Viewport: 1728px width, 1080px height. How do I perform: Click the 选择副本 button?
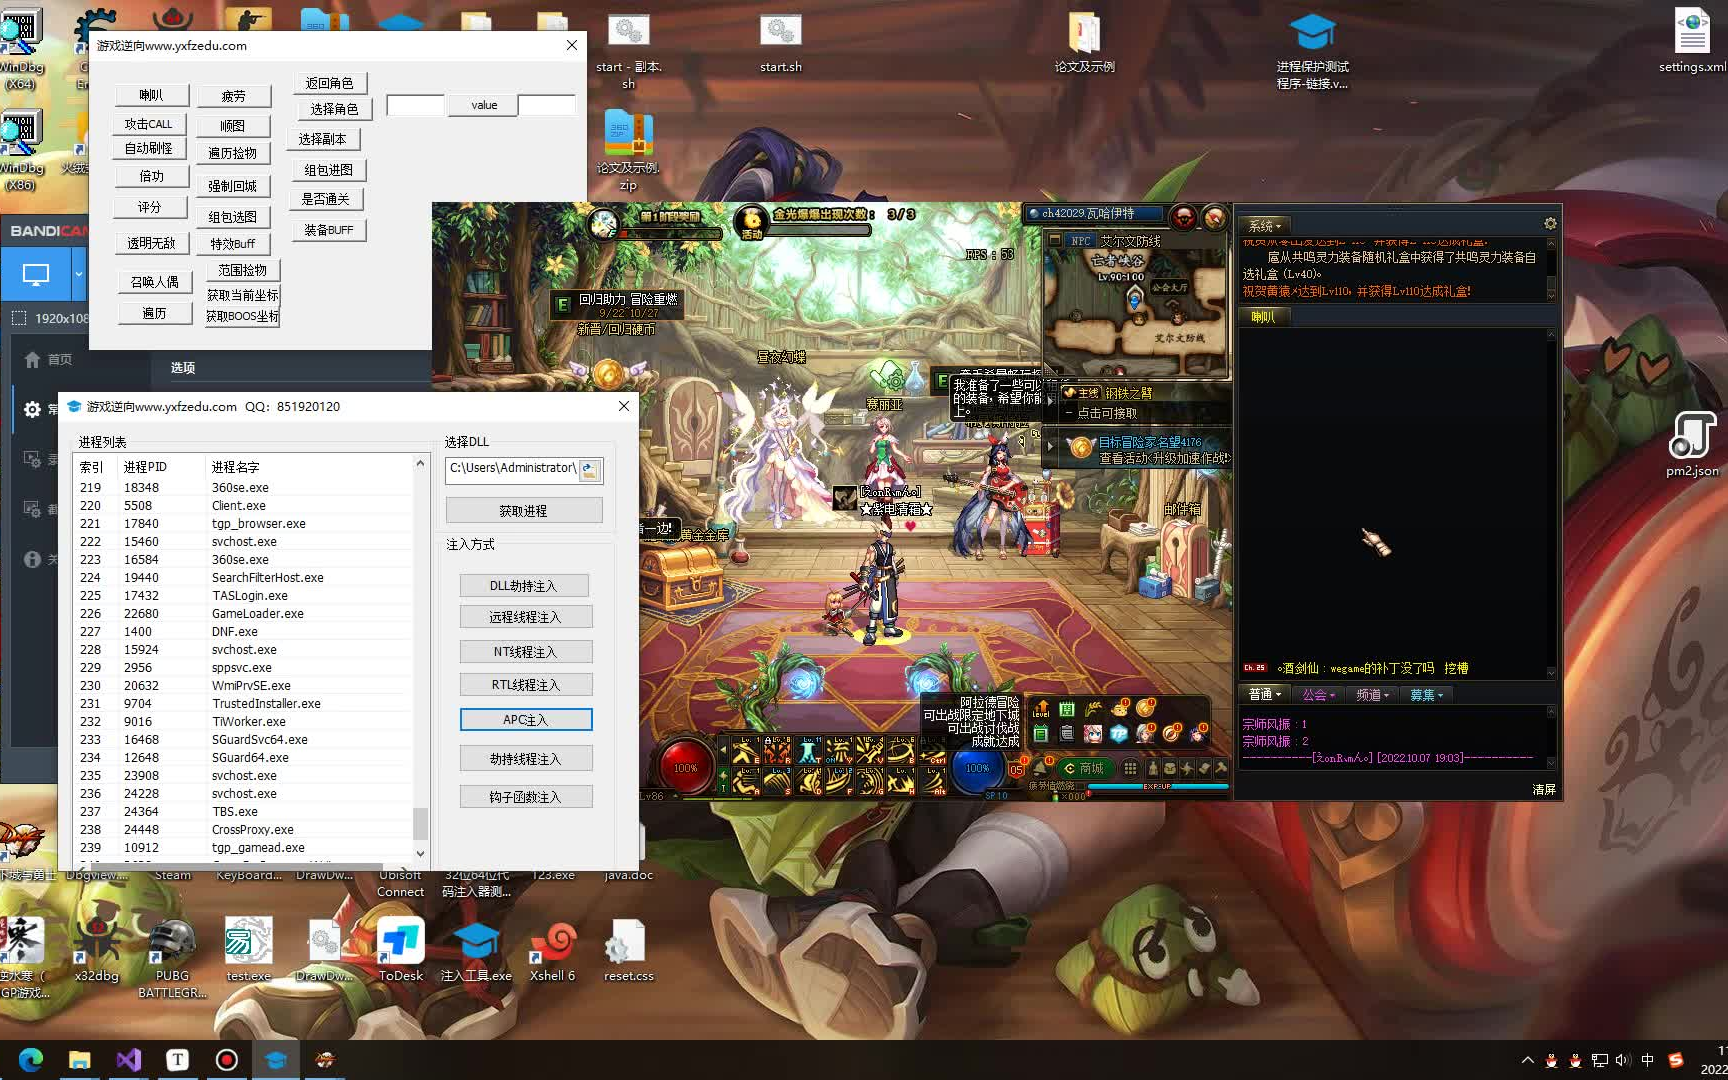coord(322,139)
